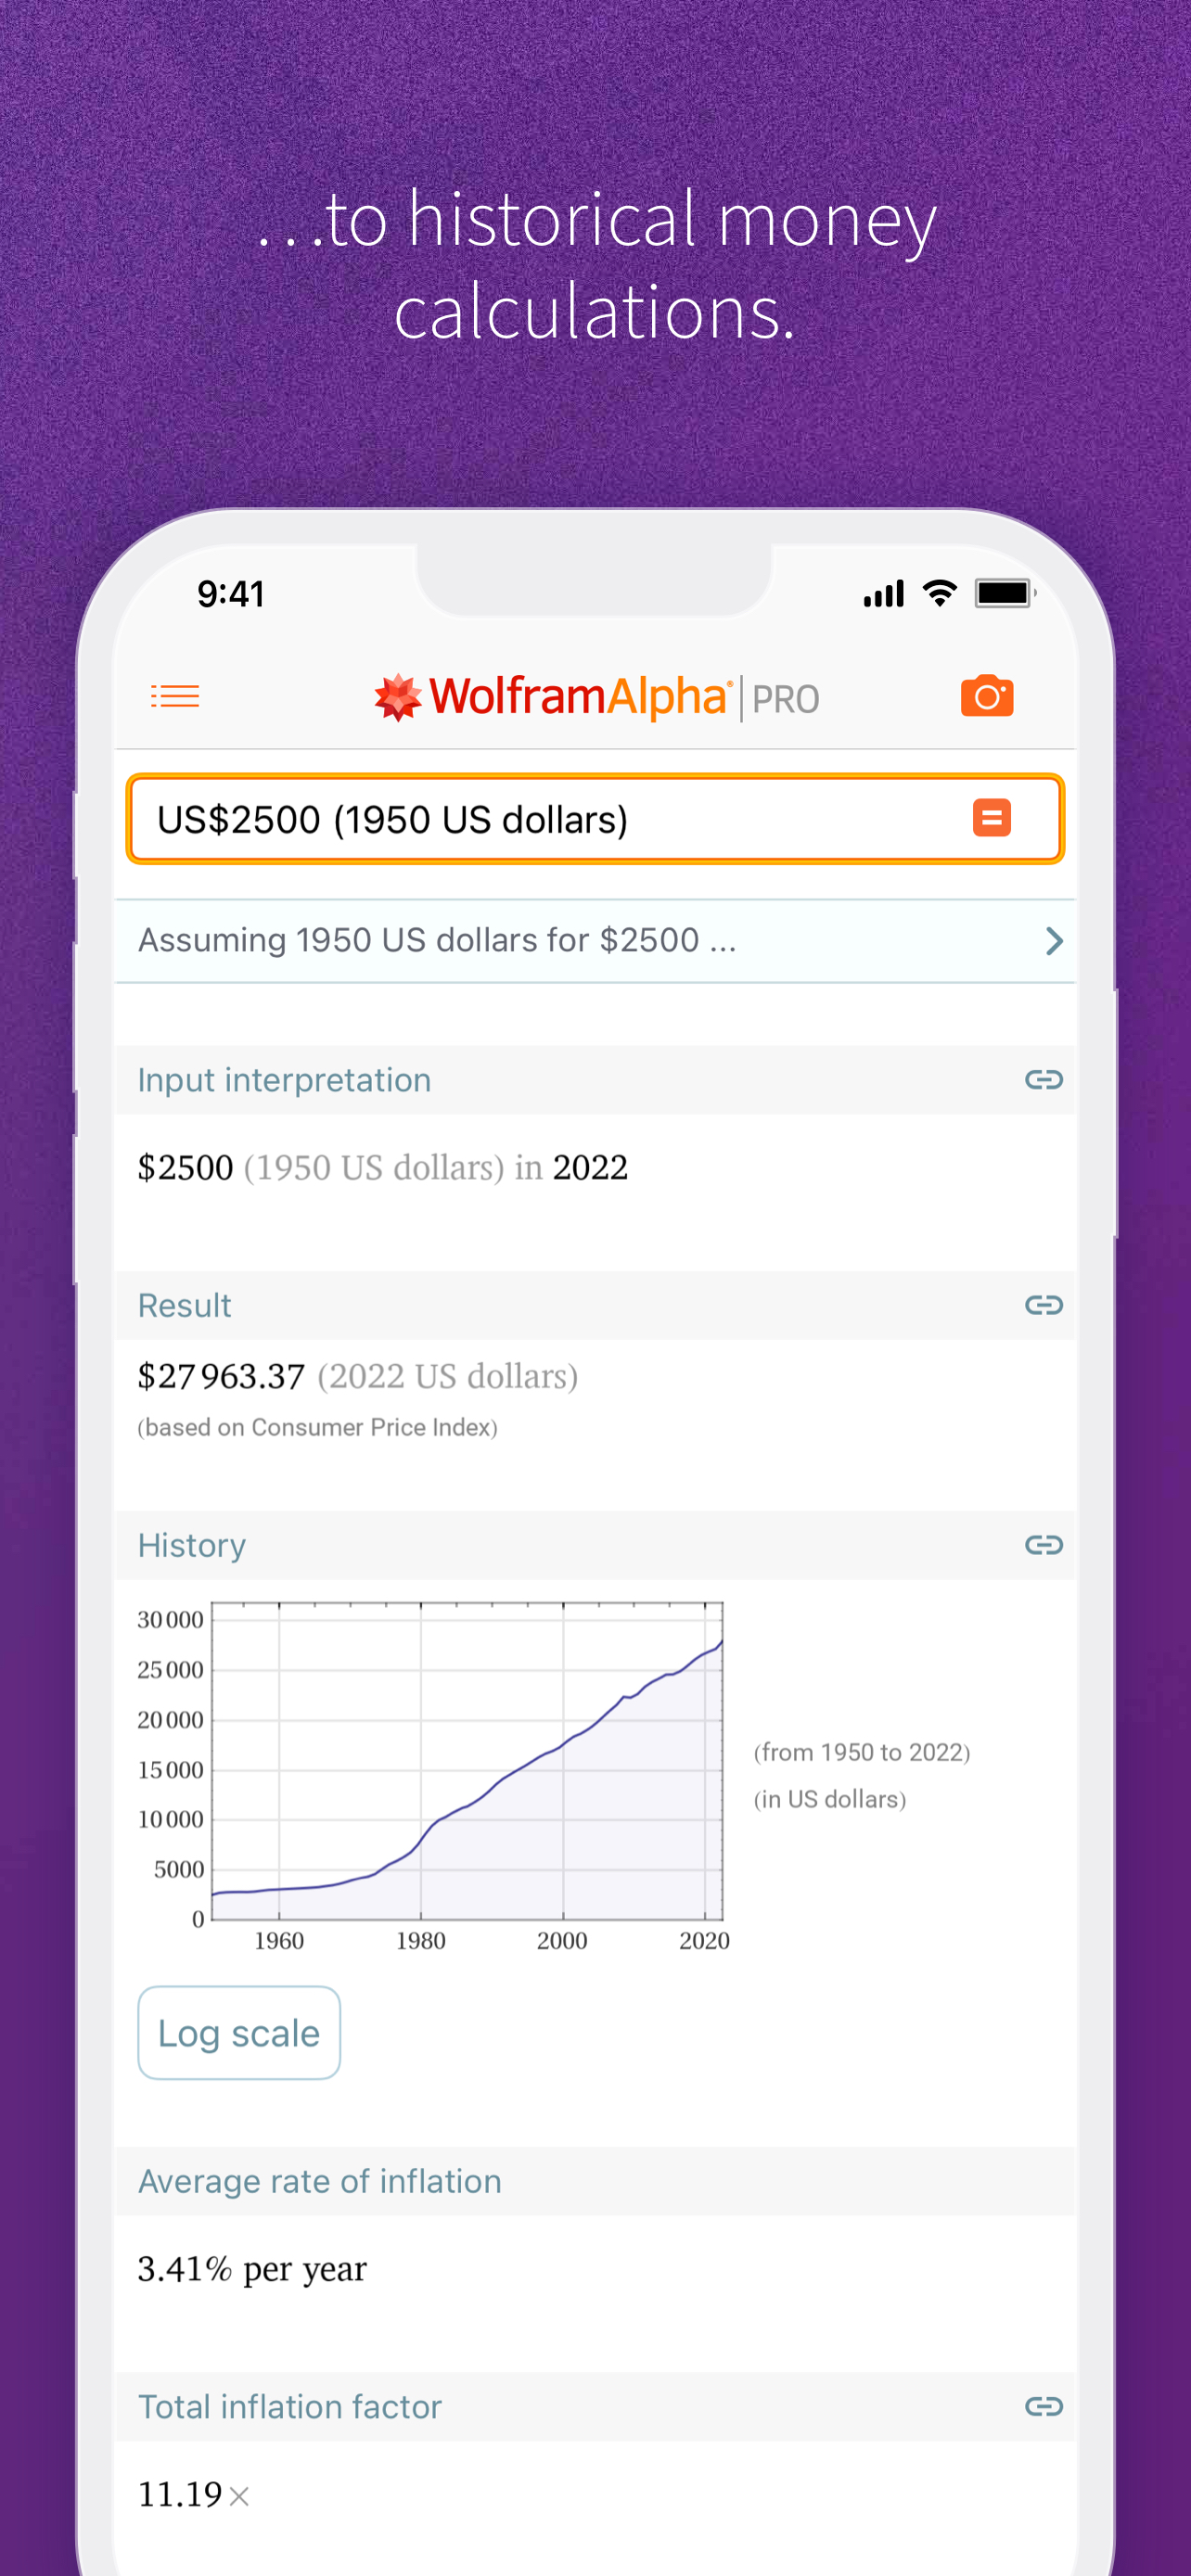The image size is (1191, 2576).
Task: Tap the Log scale button
Action: [x=239, y=2032]
